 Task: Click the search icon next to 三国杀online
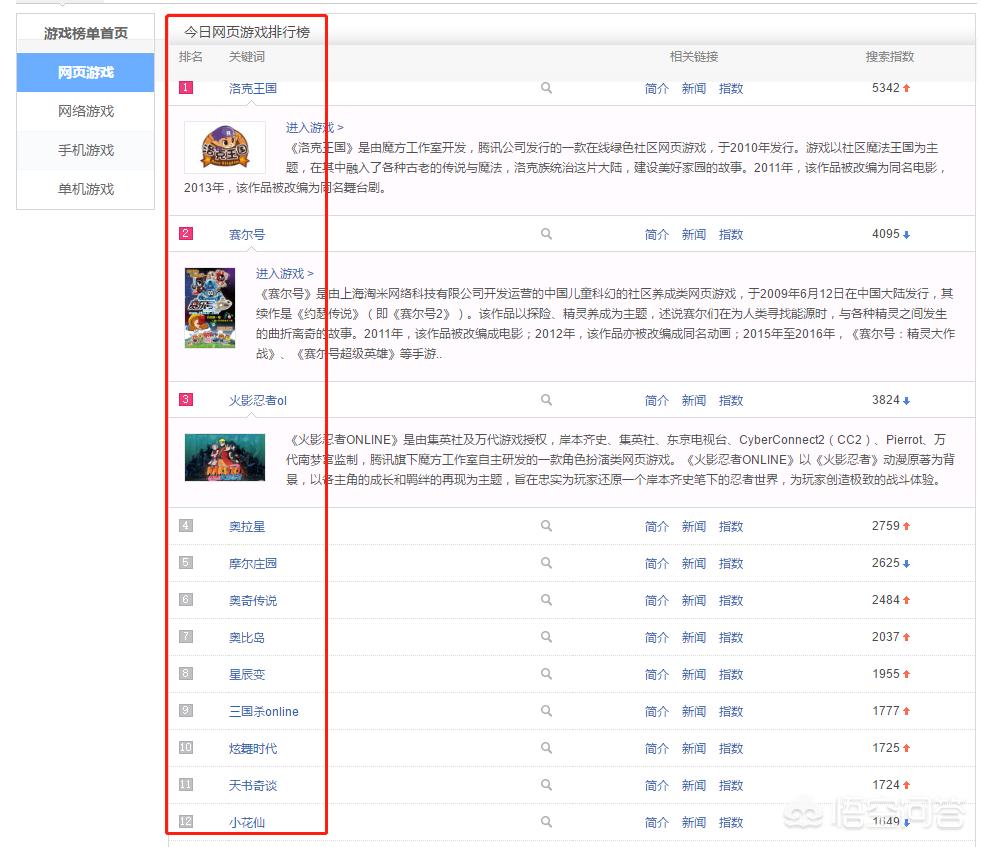[546, 711]
